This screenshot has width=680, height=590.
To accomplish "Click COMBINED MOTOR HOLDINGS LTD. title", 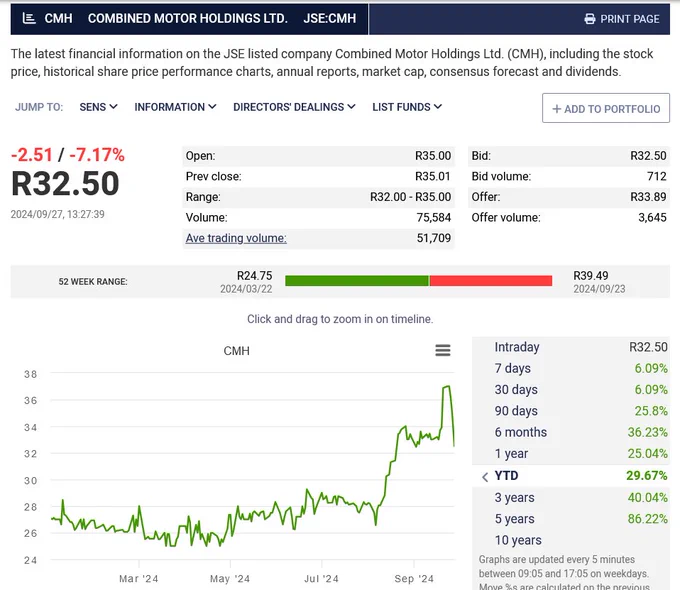I will (188, 18).
